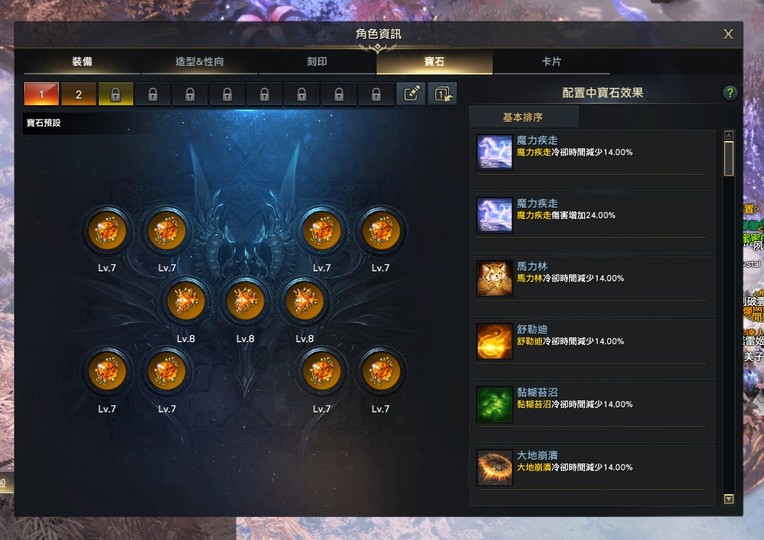The width and height of the screenshot is (764, 540).
Task: Select the top-left Lv.7 gem slot
Action: pos(107,231)
